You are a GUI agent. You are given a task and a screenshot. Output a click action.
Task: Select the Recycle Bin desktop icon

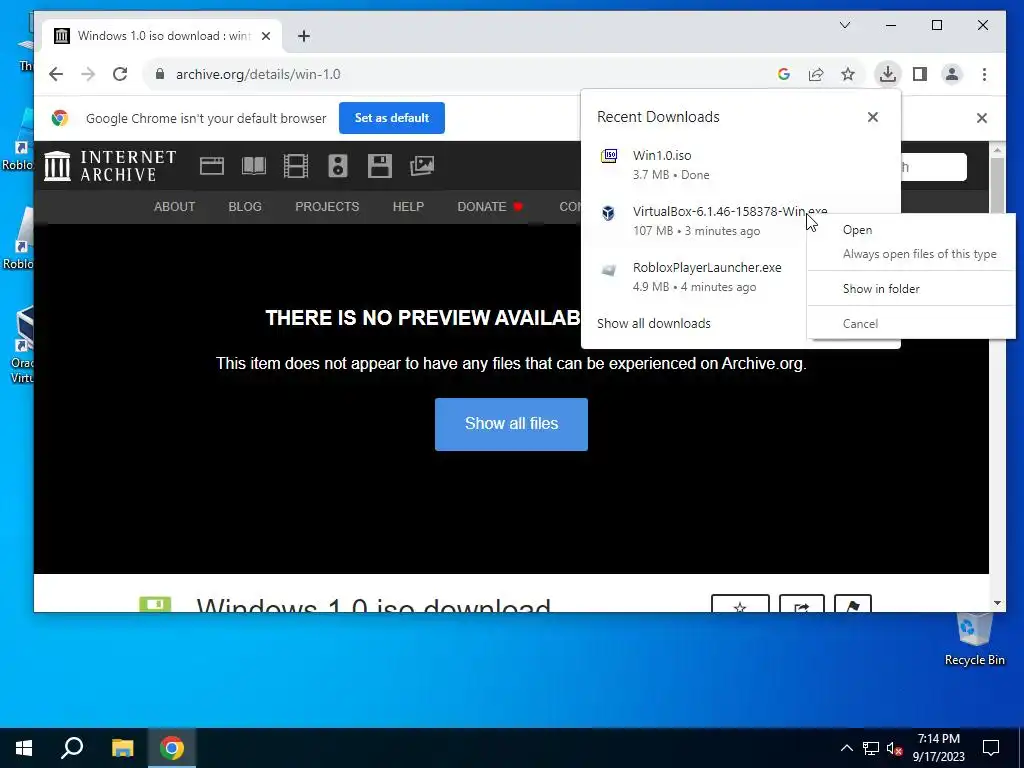pos(974,640)
